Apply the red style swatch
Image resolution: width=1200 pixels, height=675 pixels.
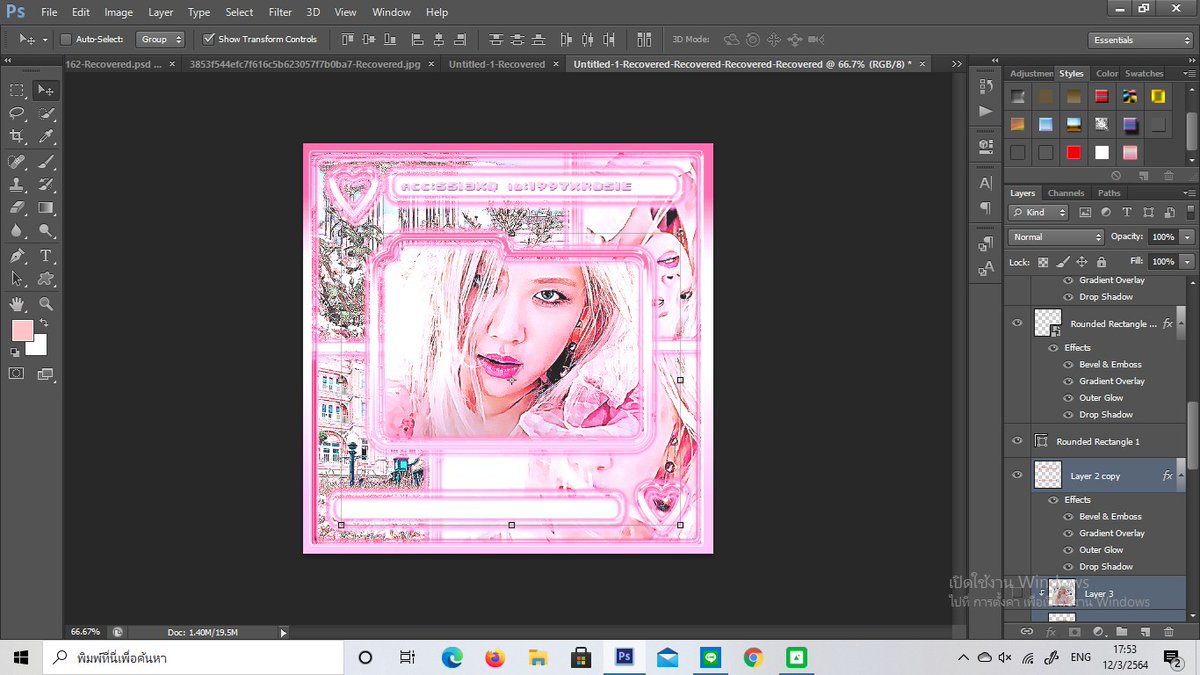point(1073,153)
